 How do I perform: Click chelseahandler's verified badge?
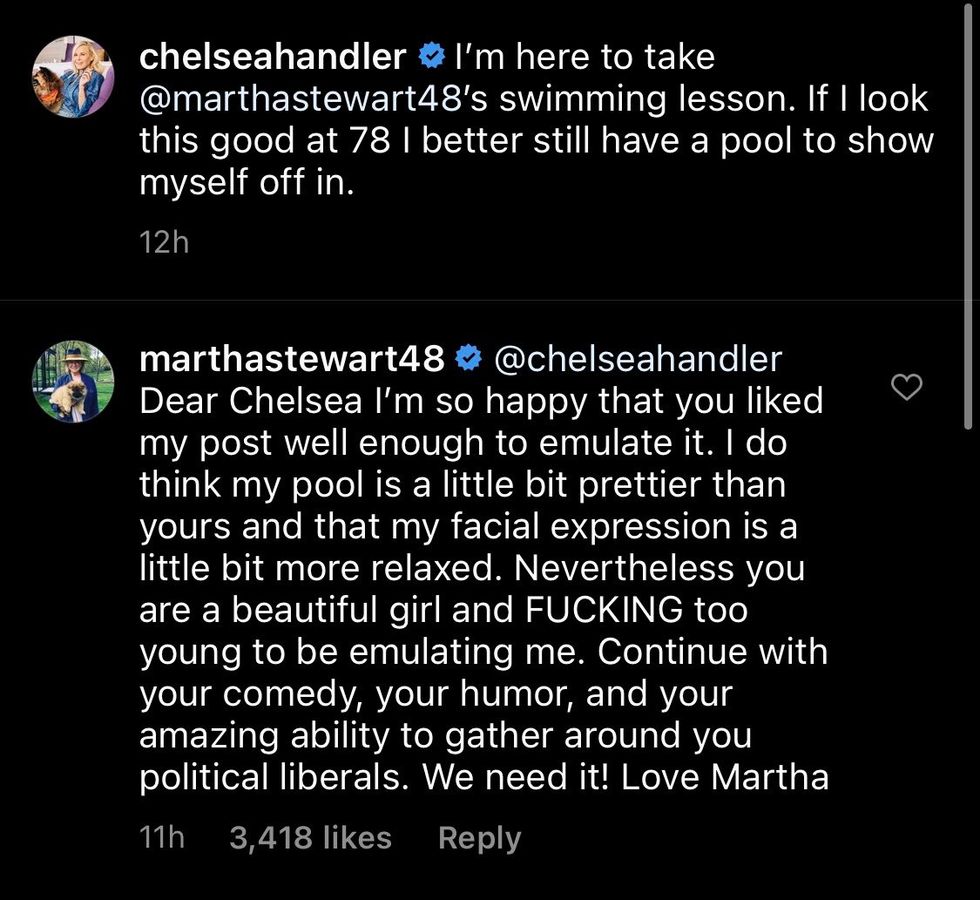point(431,57)
